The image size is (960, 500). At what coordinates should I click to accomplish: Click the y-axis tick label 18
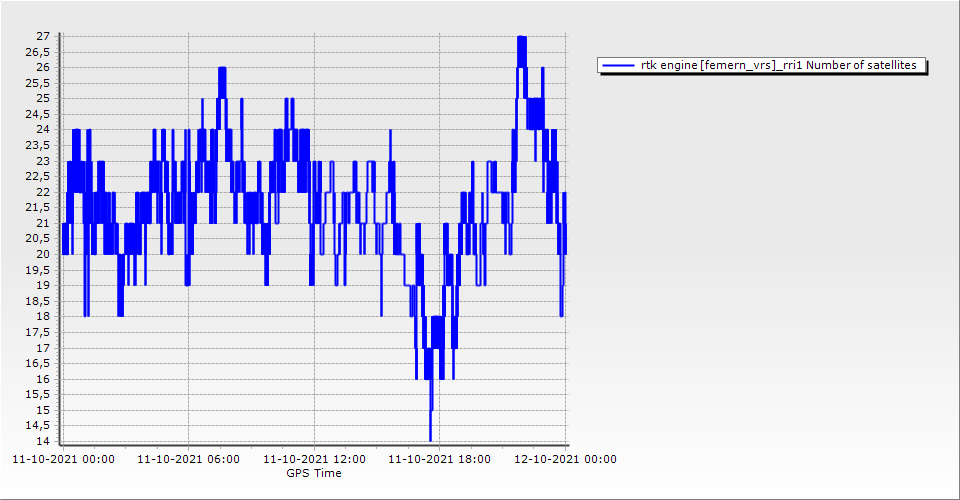(43, 317)
